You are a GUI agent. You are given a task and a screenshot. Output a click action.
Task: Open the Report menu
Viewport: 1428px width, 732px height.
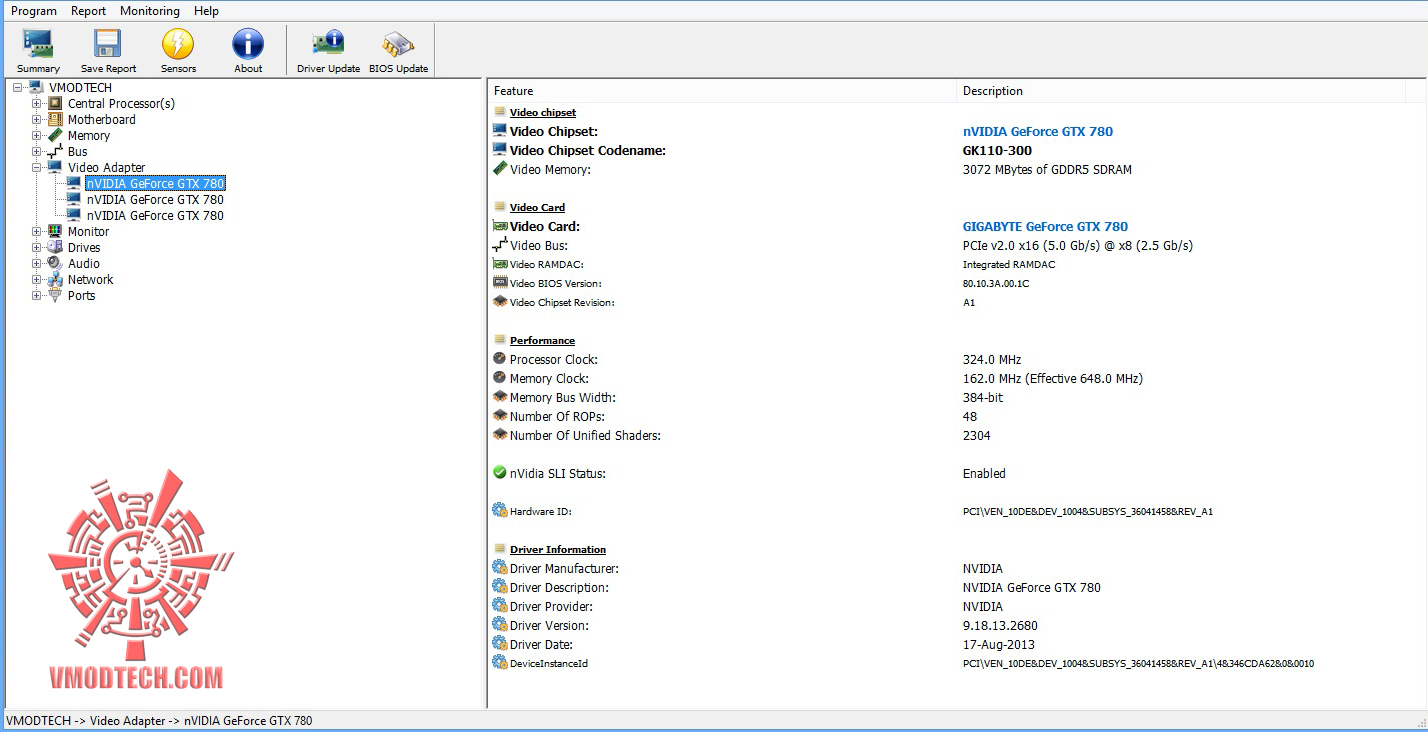tap(89, 11)
